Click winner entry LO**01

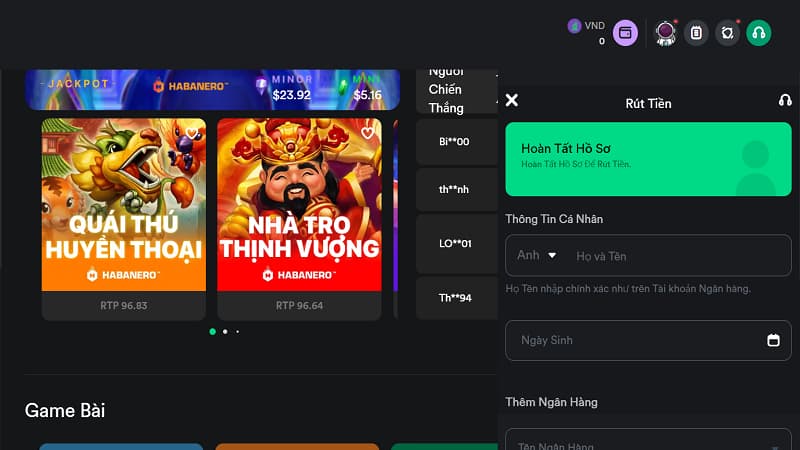coord(457,244)
